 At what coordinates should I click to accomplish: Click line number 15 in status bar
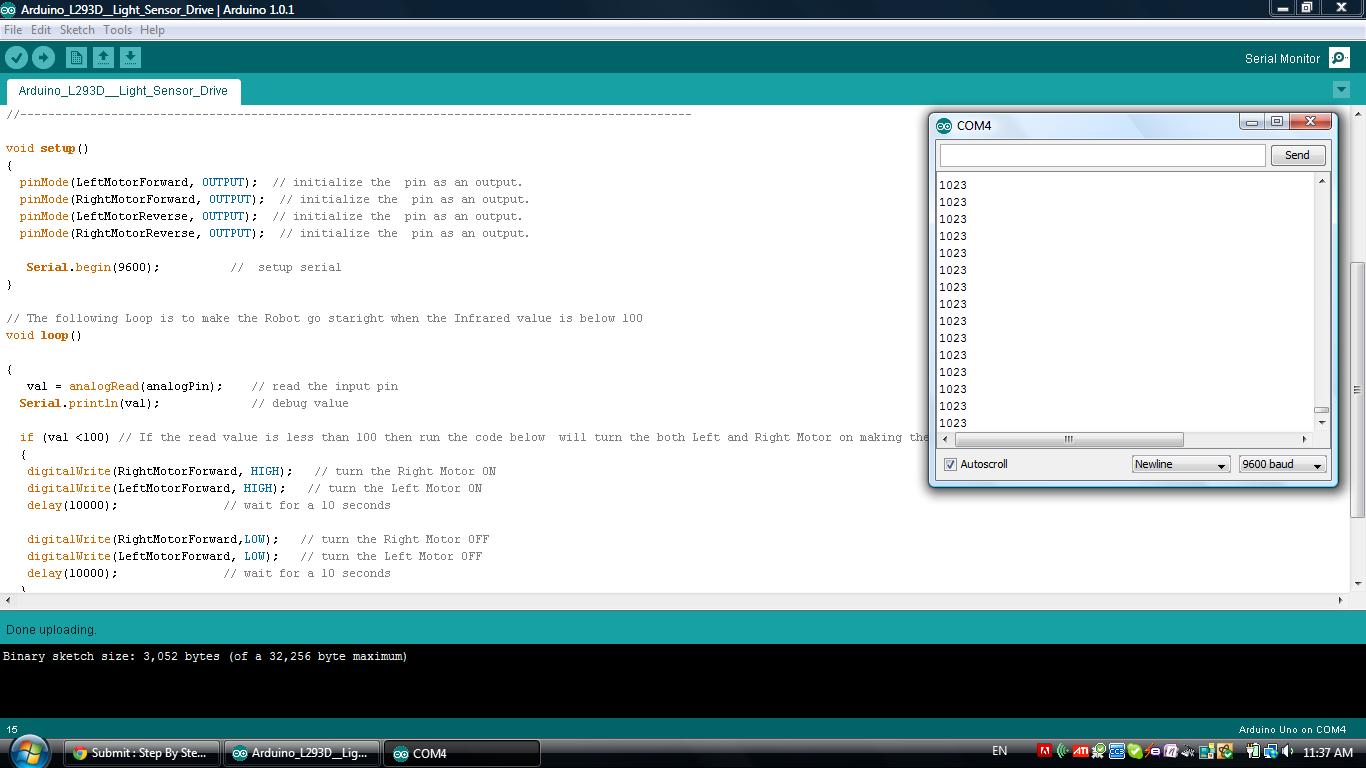tap(12, 730)
